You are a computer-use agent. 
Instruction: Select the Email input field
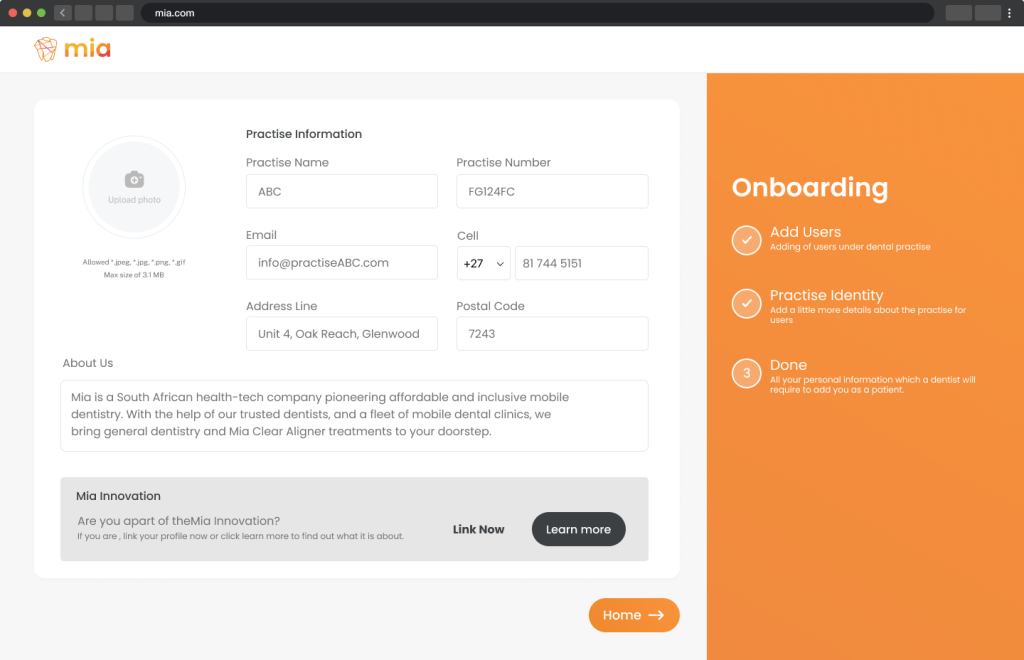tap(341, 263)
